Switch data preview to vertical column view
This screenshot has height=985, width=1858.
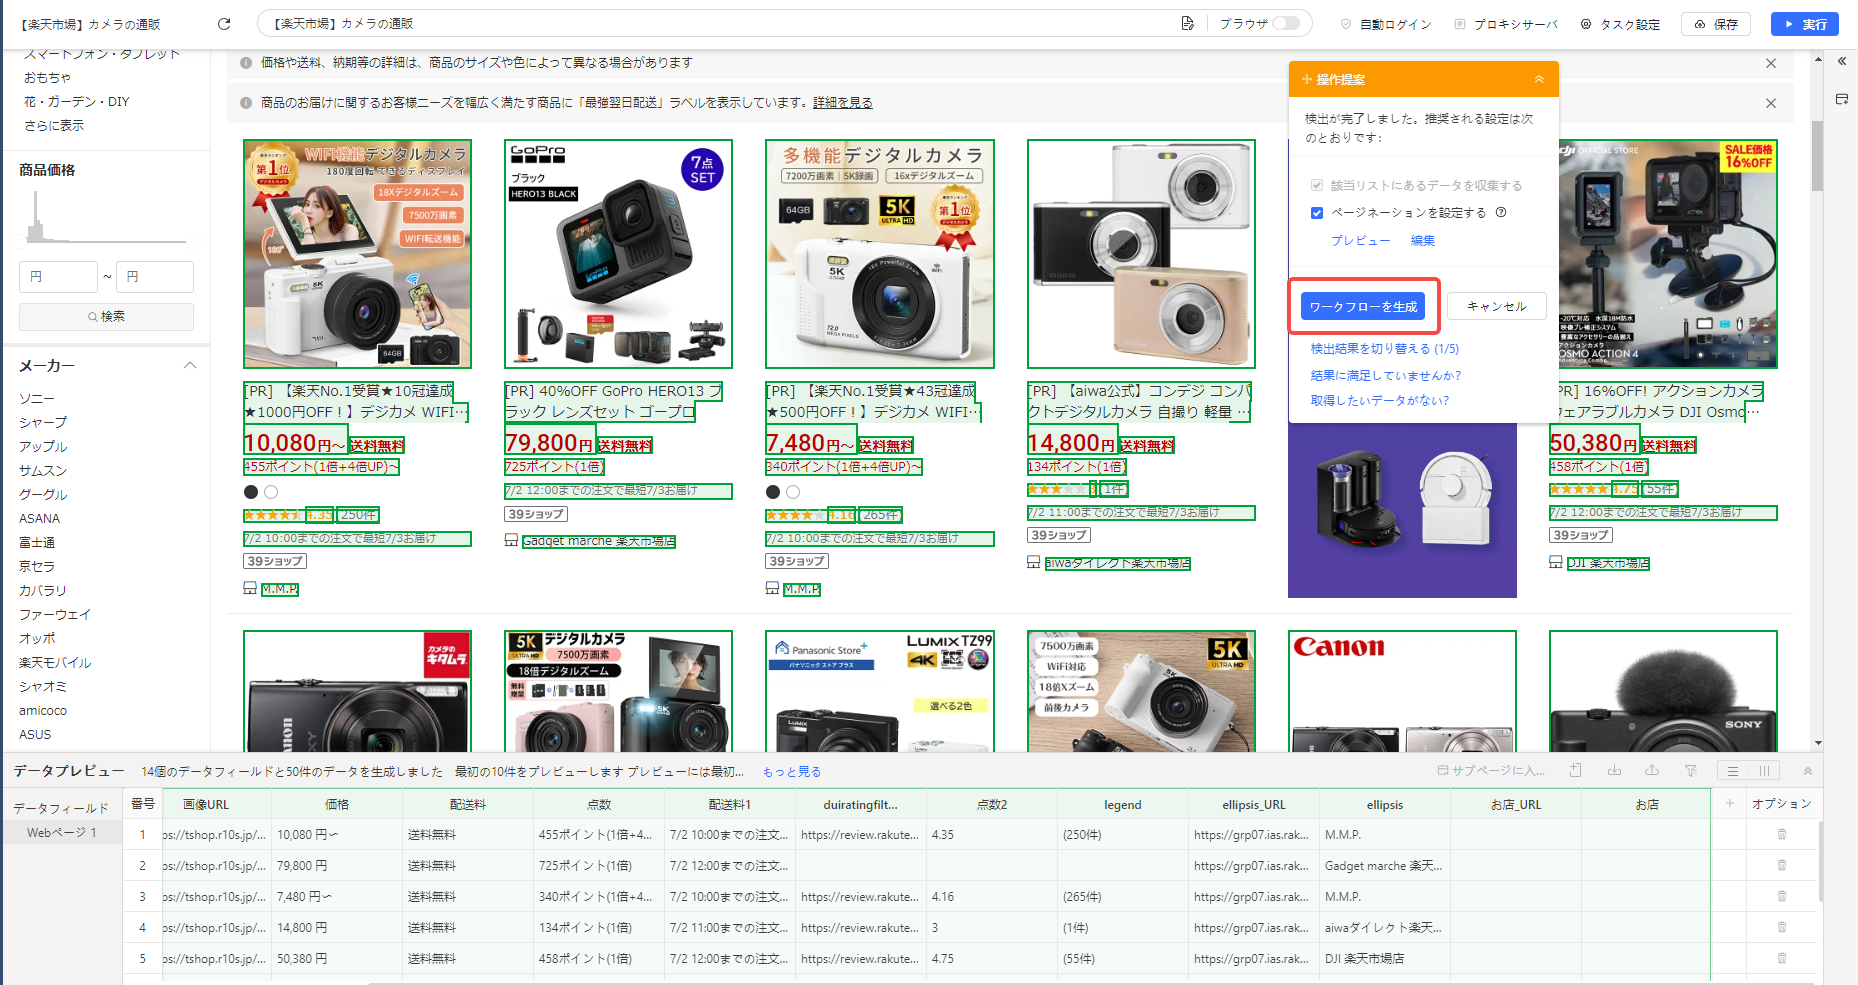click(x=1765, y=771)
